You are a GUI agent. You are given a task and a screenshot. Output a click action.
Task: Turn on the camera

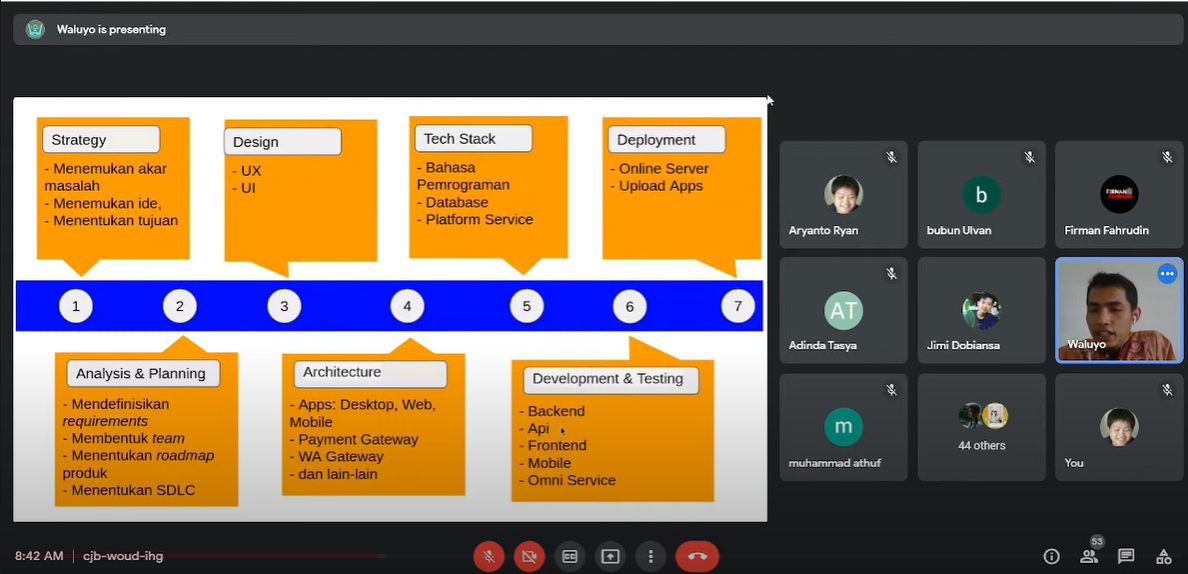[x=529, y=556]
